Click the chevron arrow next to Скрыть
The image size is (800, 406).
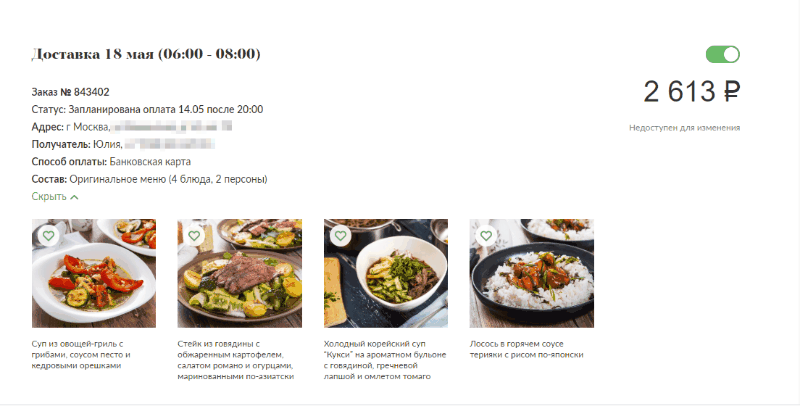tap(74, 197)
